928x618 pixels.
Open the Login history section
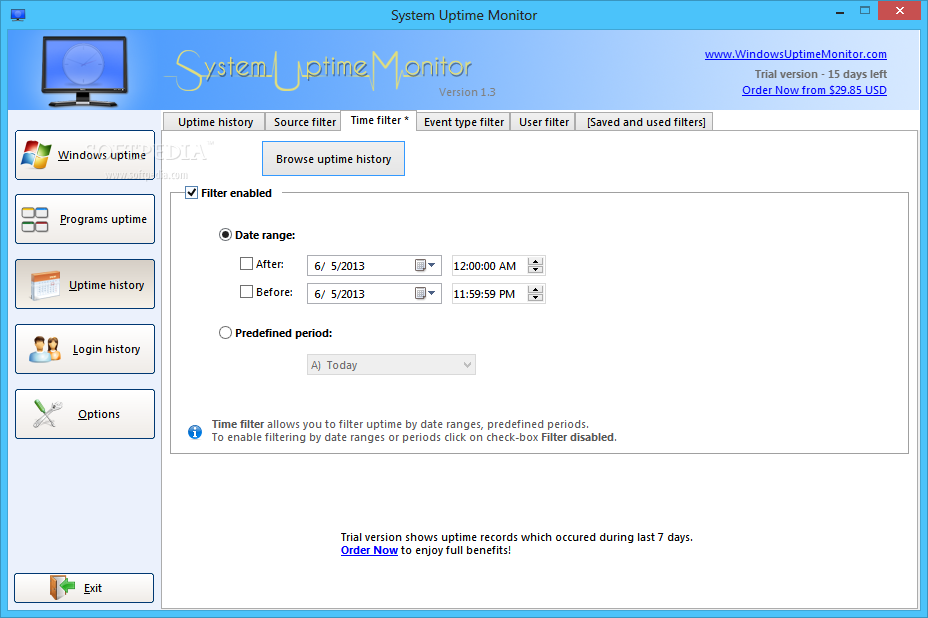click(85, 349)
